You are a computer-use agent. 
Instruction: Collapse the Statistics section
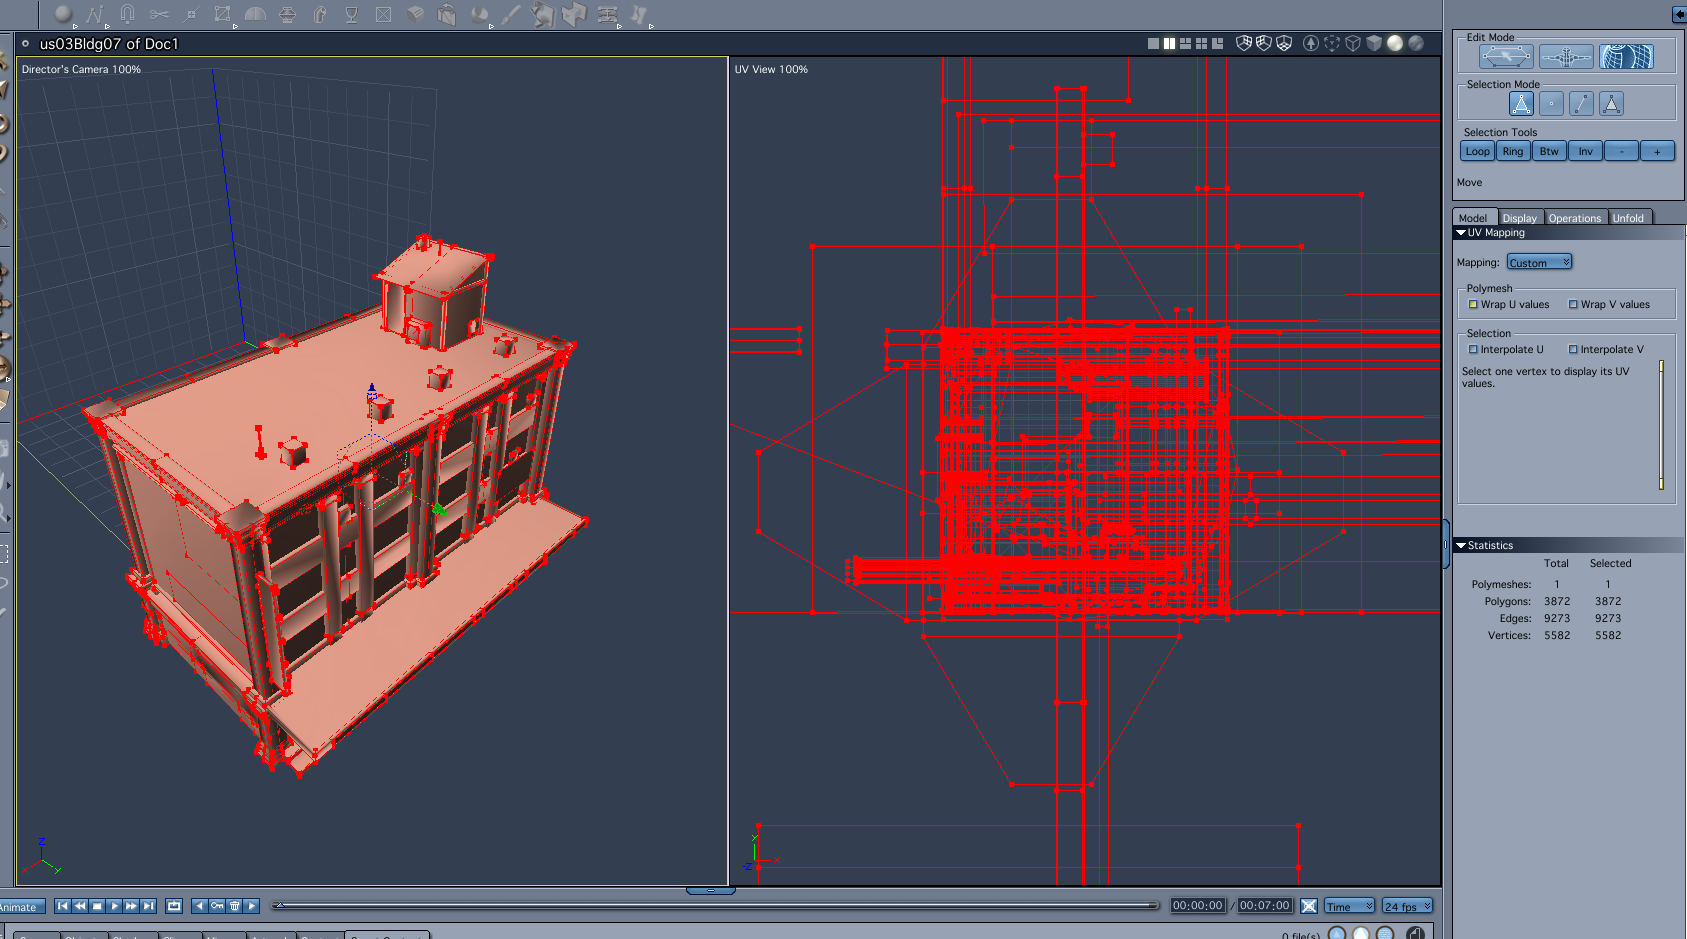(1461, 546)
